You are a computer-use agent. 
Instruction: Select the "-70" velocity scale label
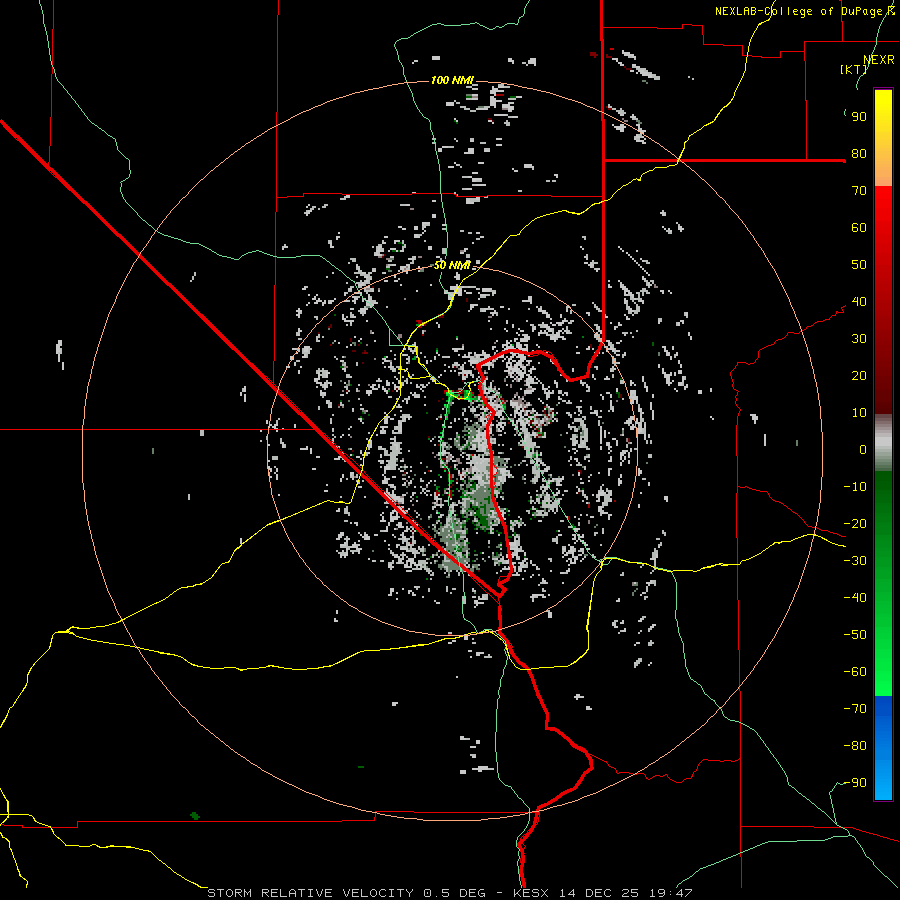tap(855, 709)
